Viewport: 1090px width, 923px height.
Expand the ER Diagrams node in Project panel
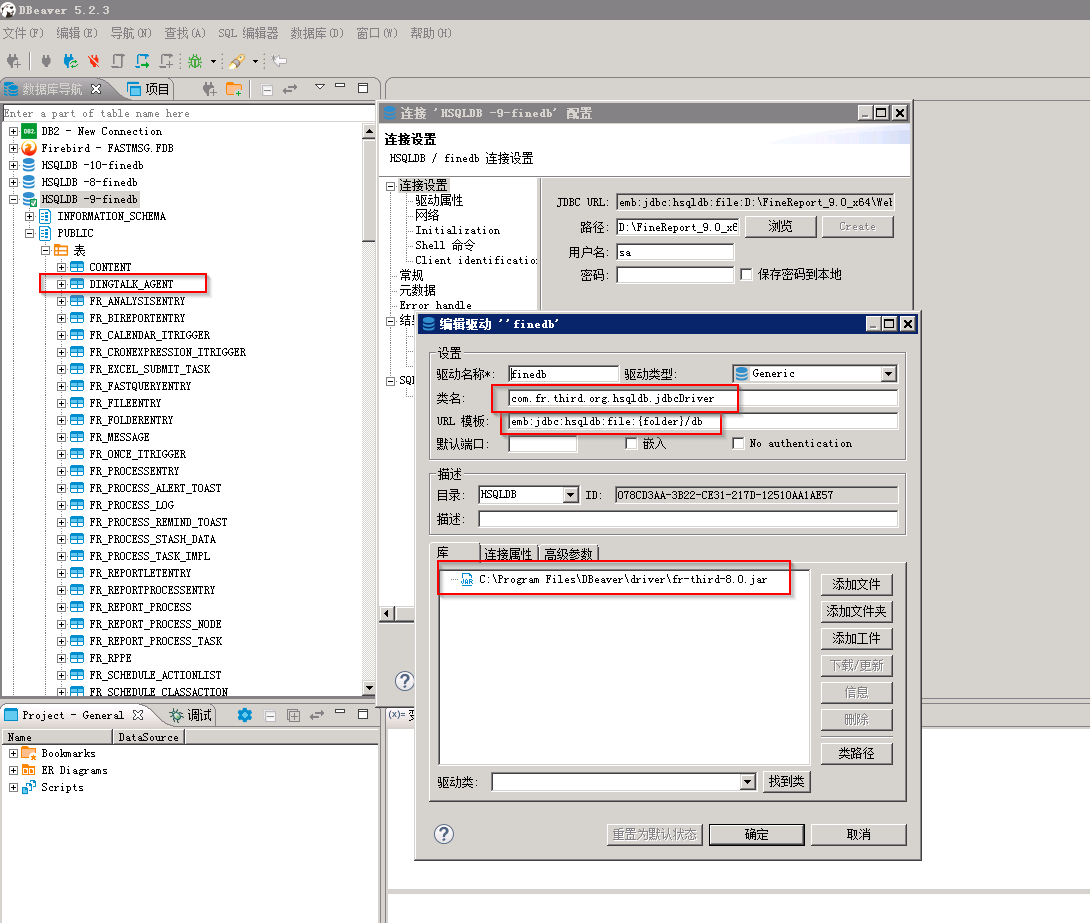click(13, 770)
